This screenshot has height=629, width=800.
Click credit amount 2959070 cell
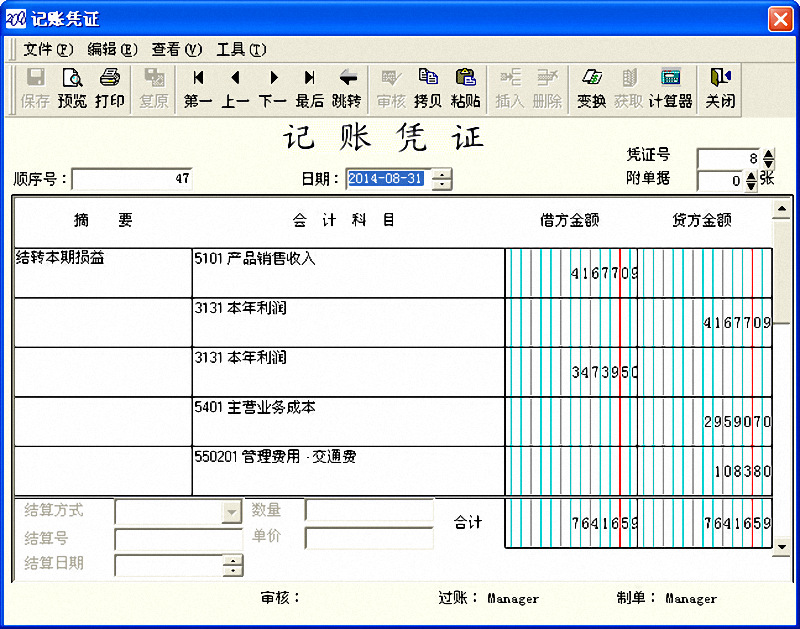(705, 422)
